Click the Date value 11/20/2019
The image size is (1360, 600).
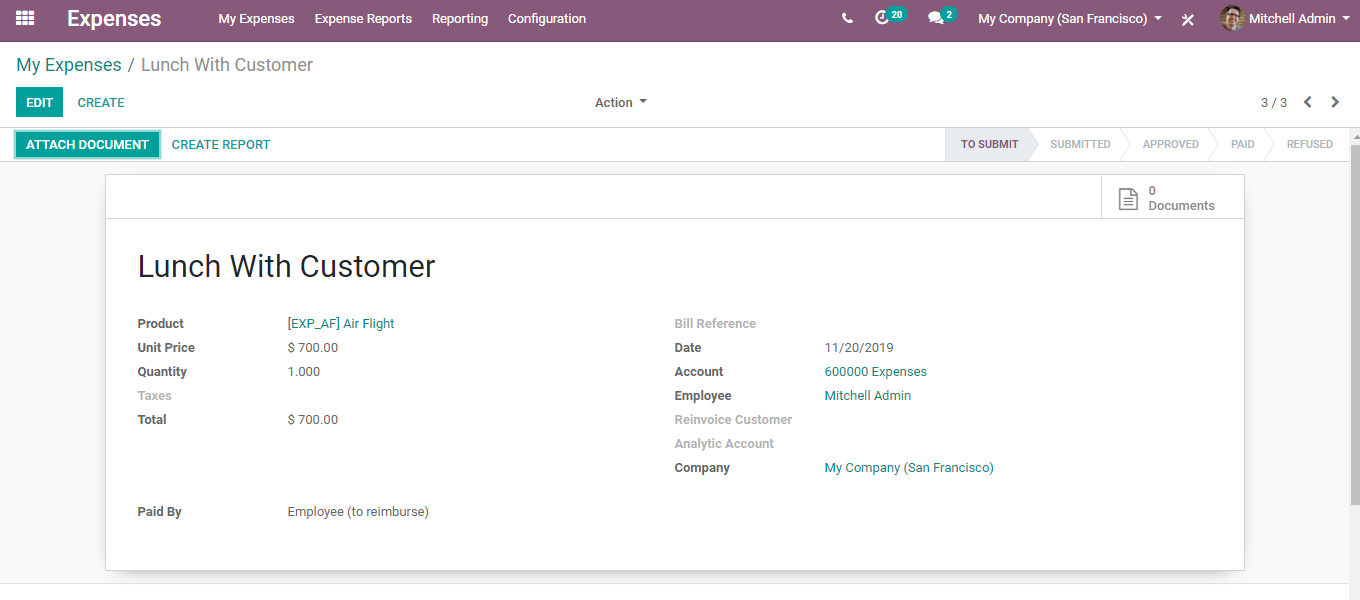(859, 347)
